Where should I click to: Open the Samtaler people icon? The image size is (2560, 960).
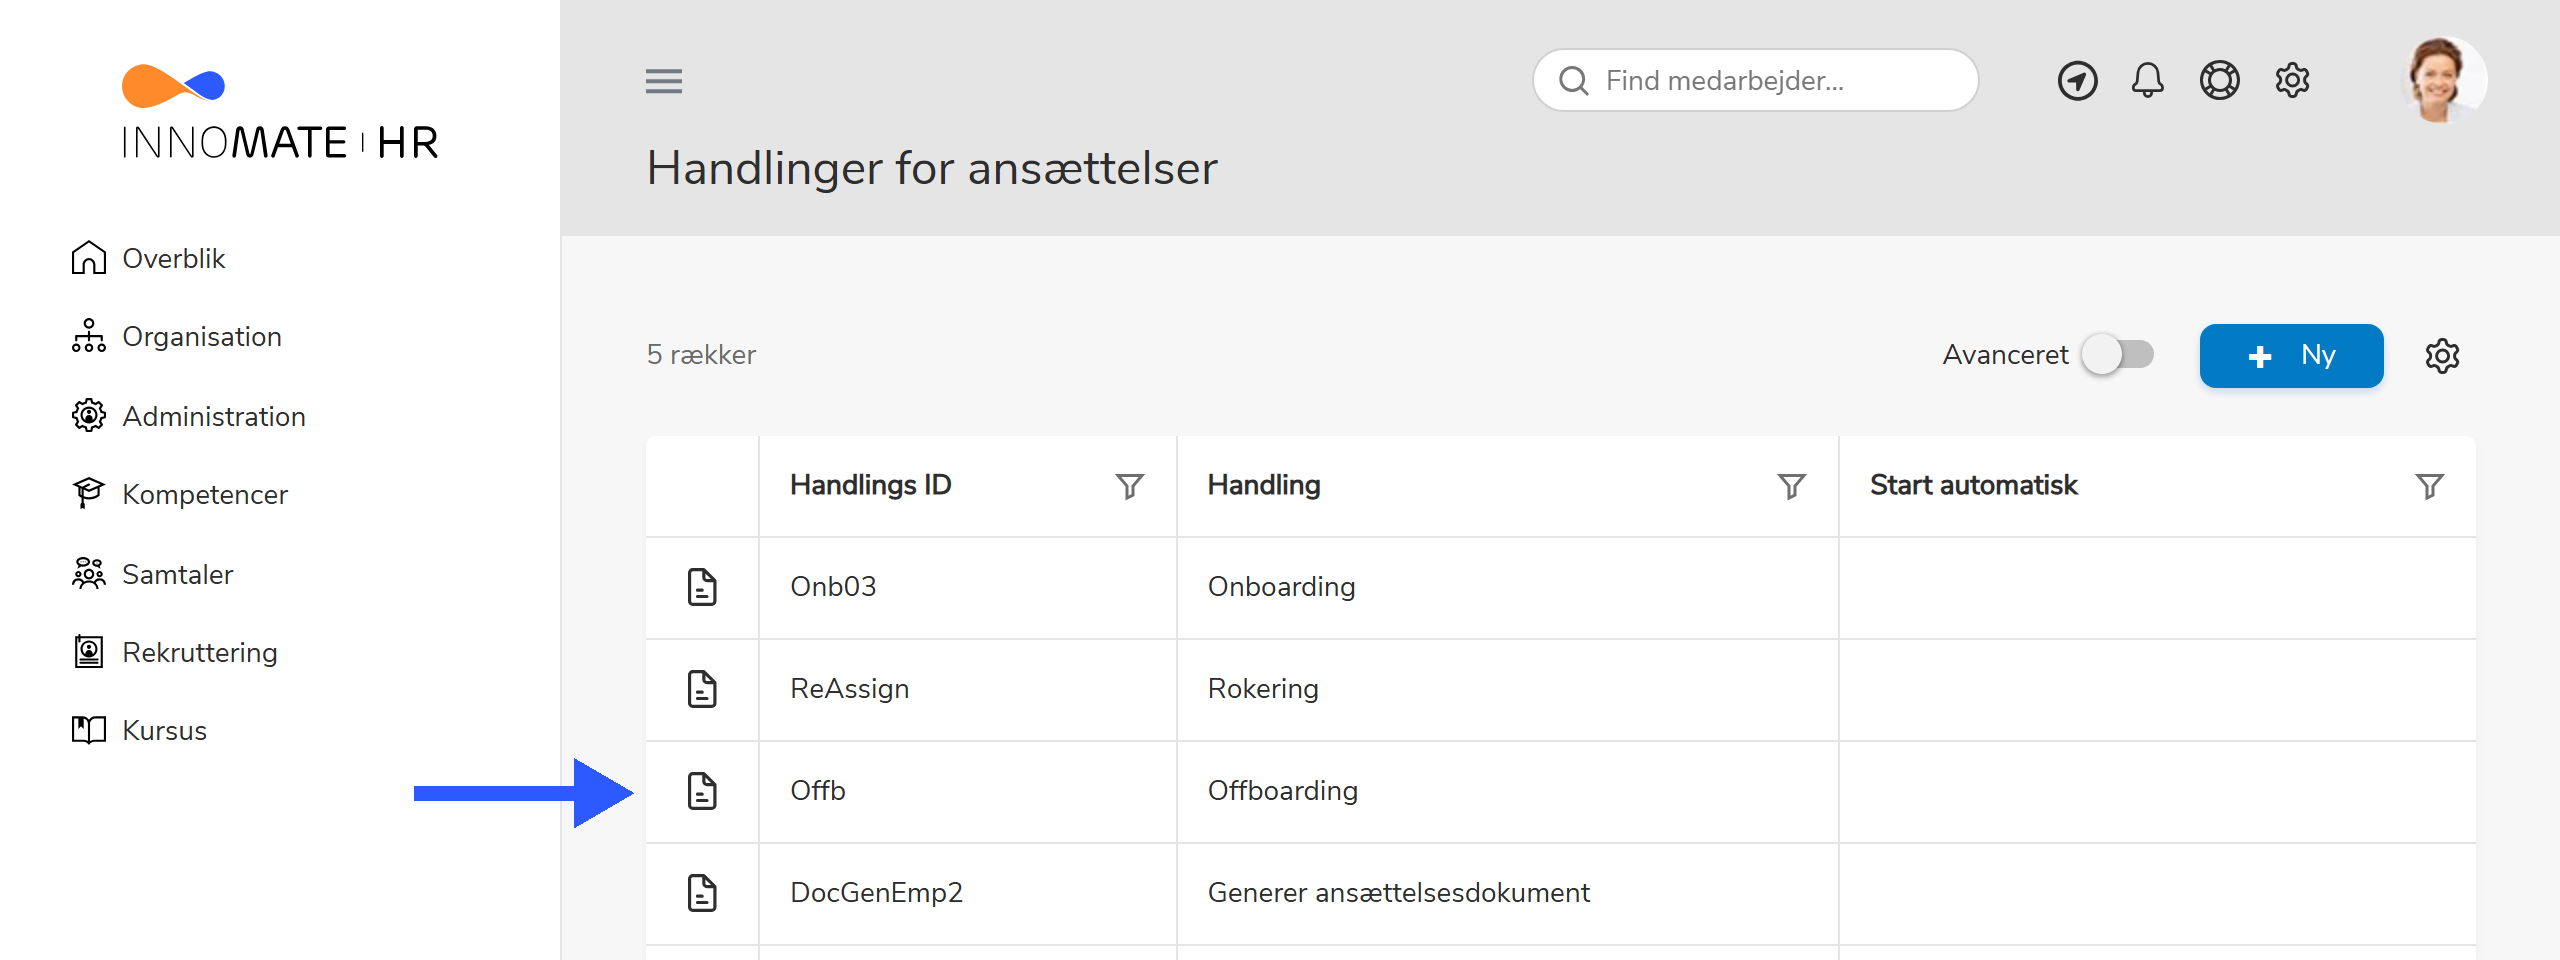(89, 573)
